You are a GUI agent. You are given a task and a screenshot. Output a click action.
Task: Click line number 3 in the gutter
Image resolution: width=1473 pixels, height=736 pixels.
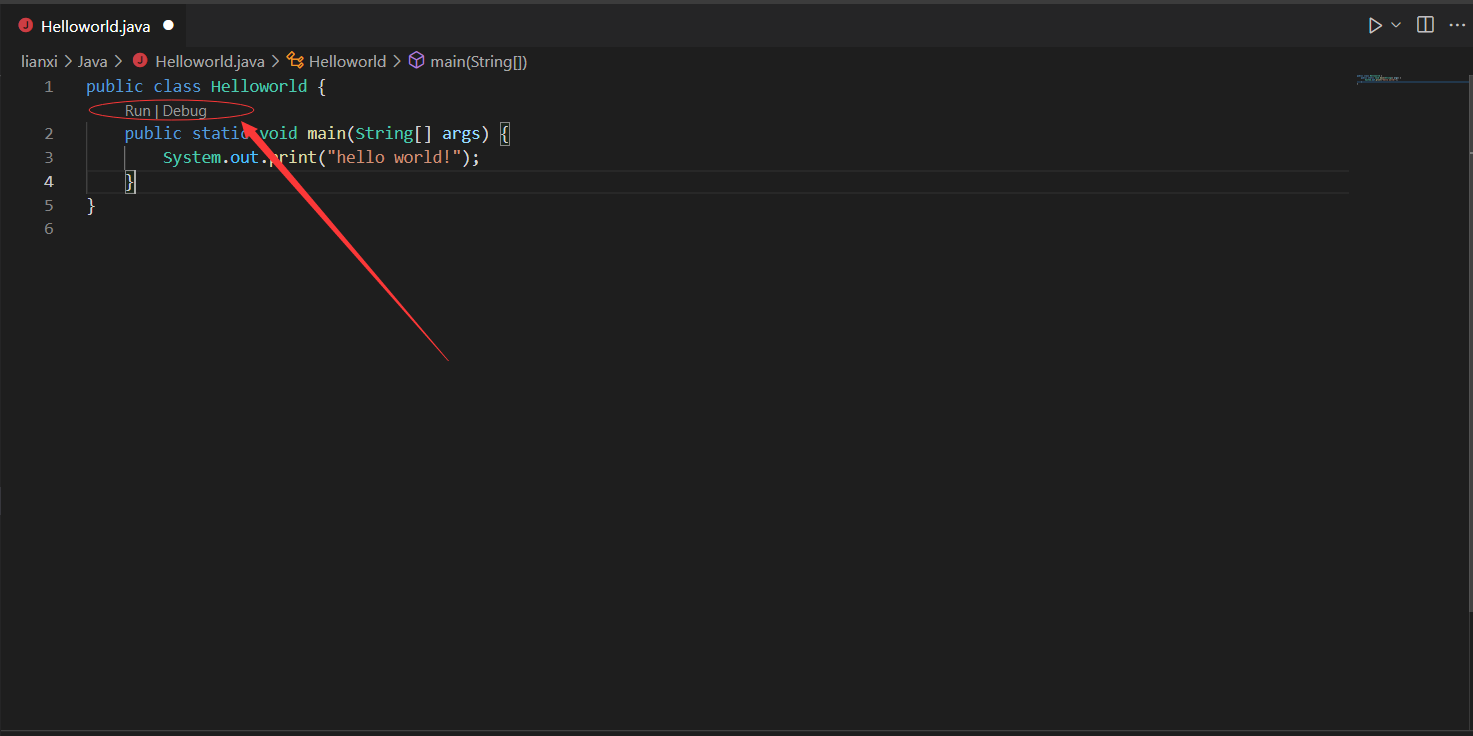[48, 156]
